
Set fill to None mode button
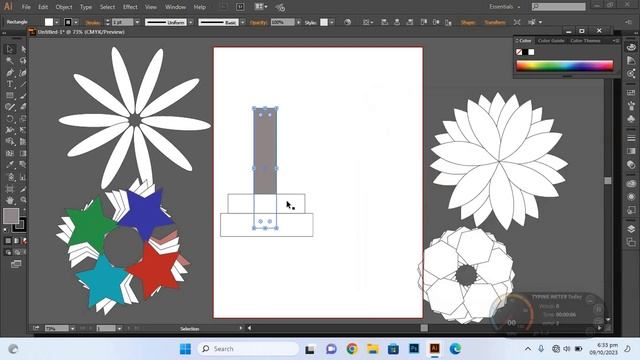point(24,241)
